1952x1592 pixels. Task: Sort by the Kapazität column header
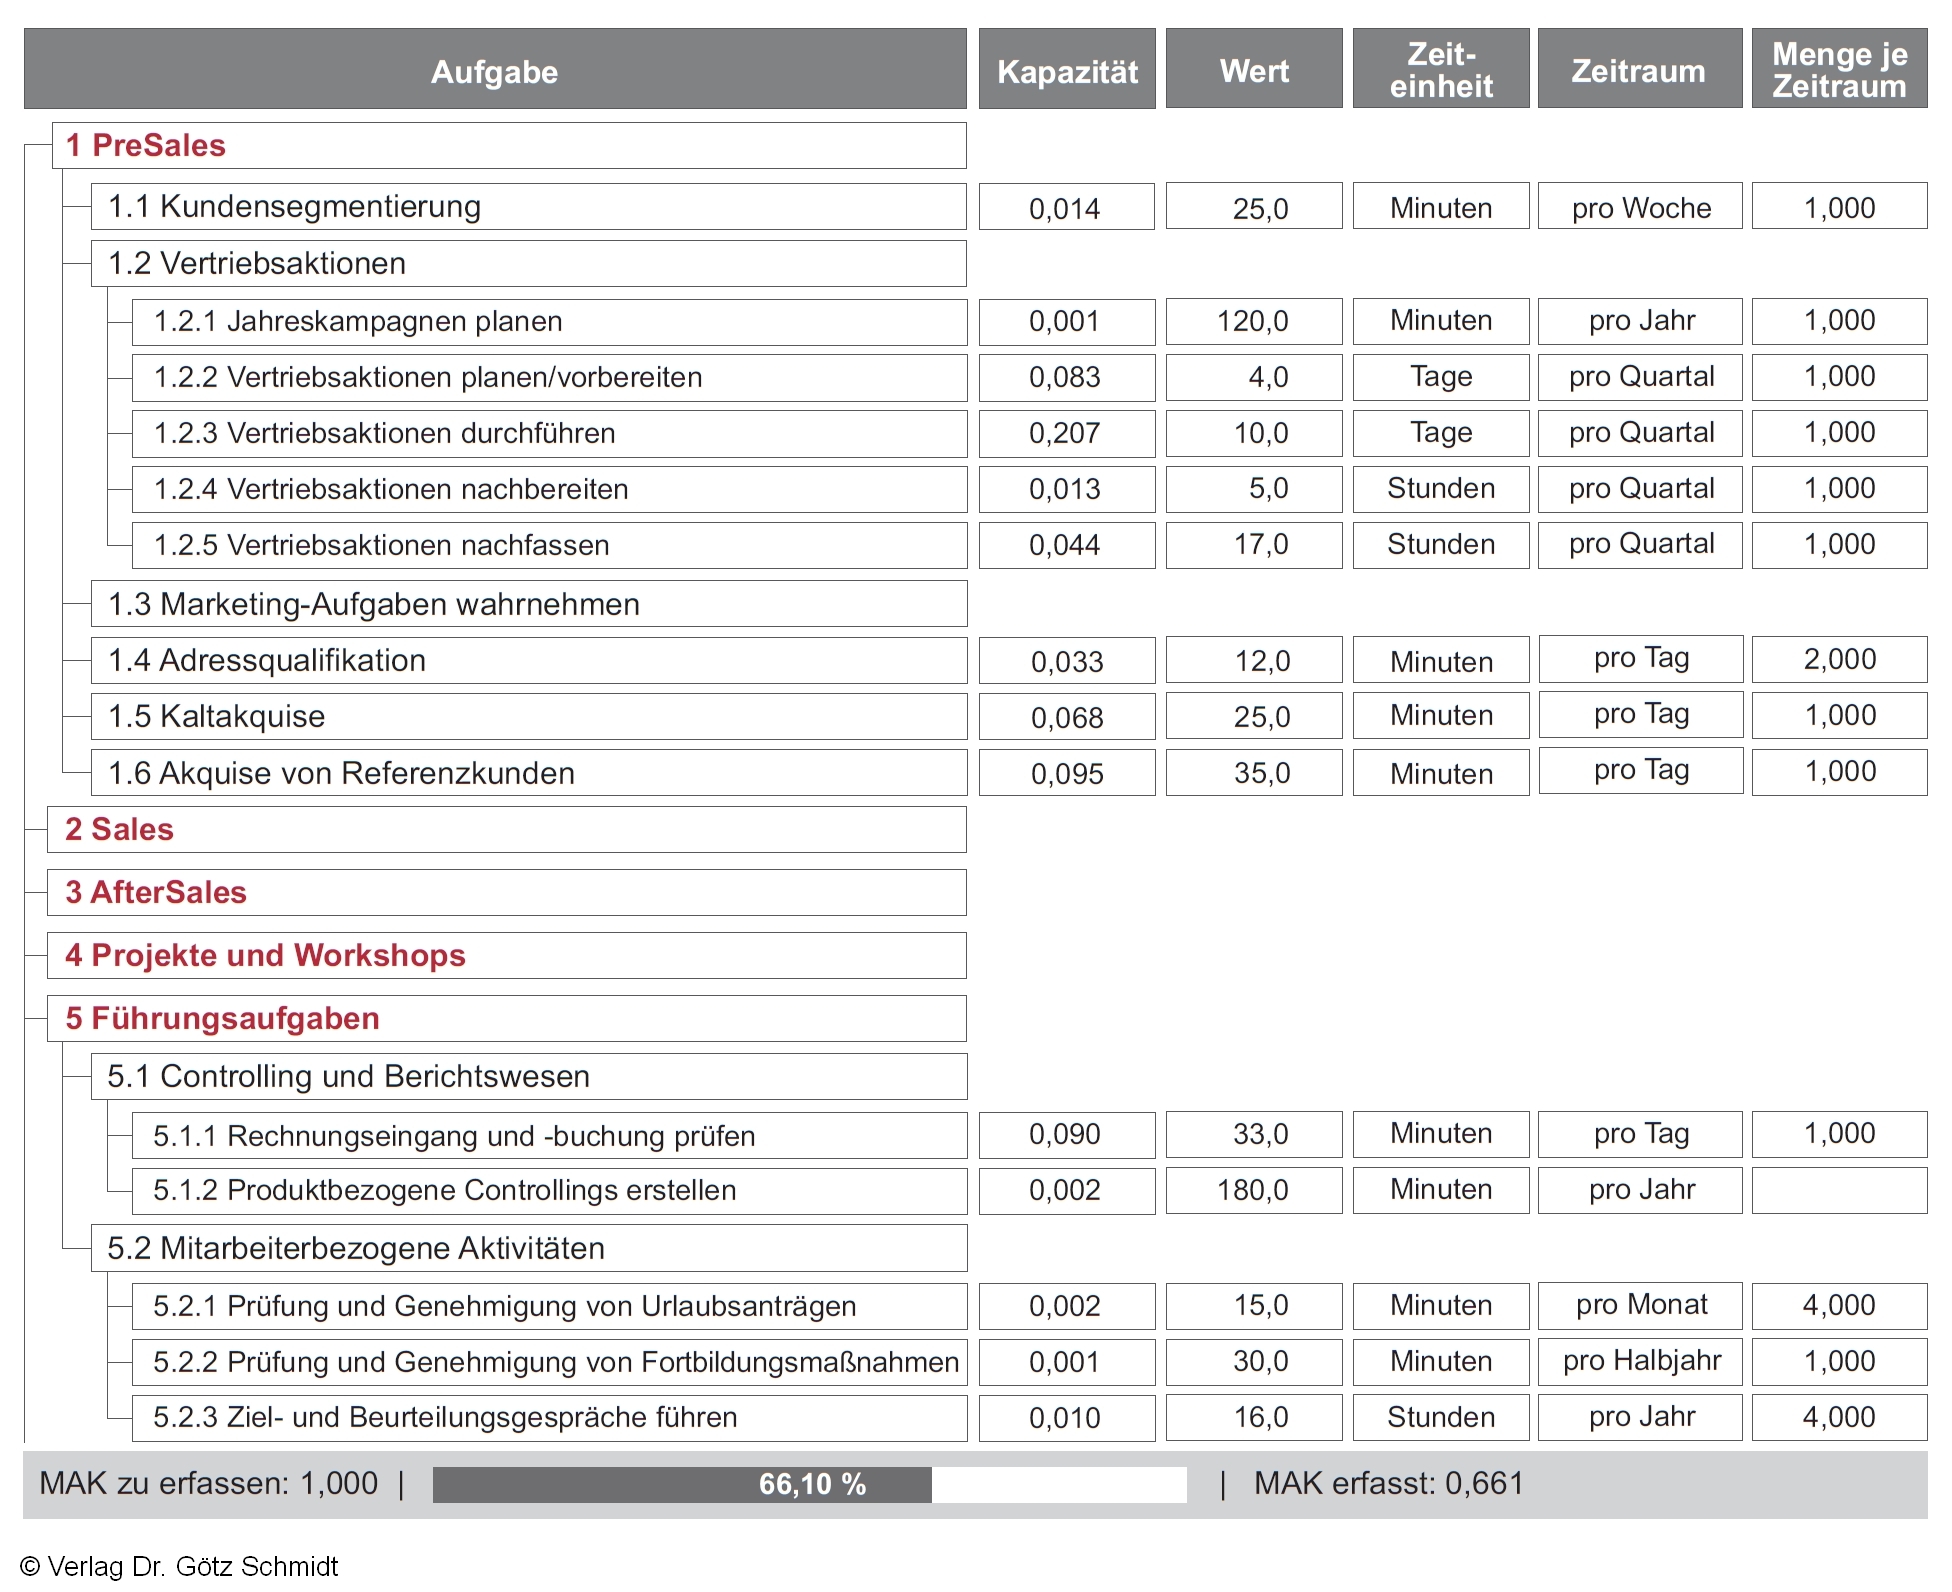pyautogui.click(x=1067, y=69)
